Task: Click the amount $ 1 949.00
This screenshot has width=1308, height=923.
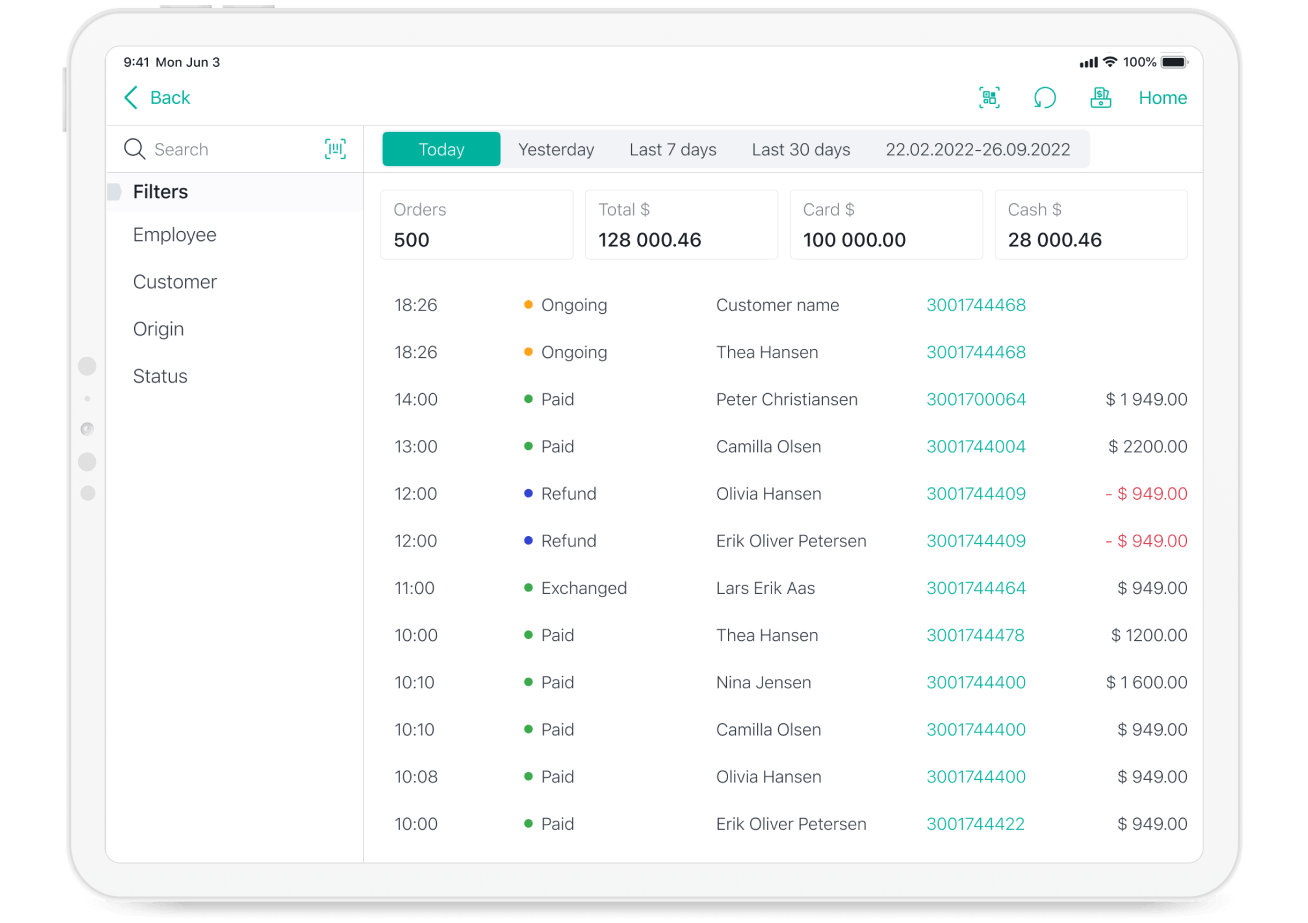Action: pos(1147,399)
